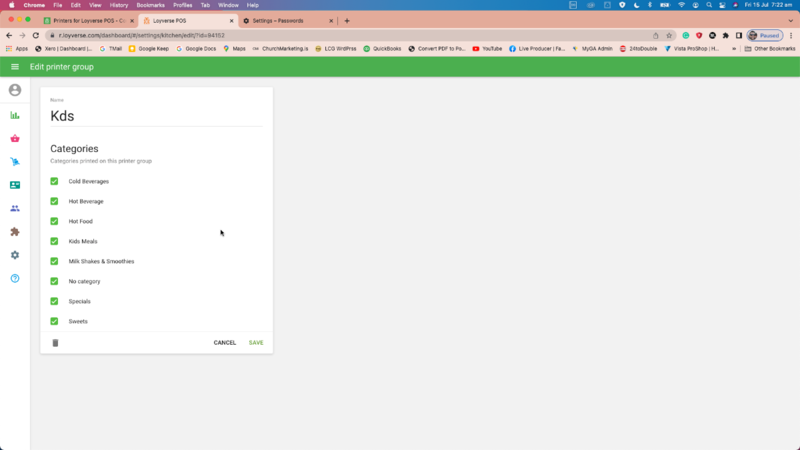Open the Help question mark icon
800x450 pixels.
click(x=15, y=278)
